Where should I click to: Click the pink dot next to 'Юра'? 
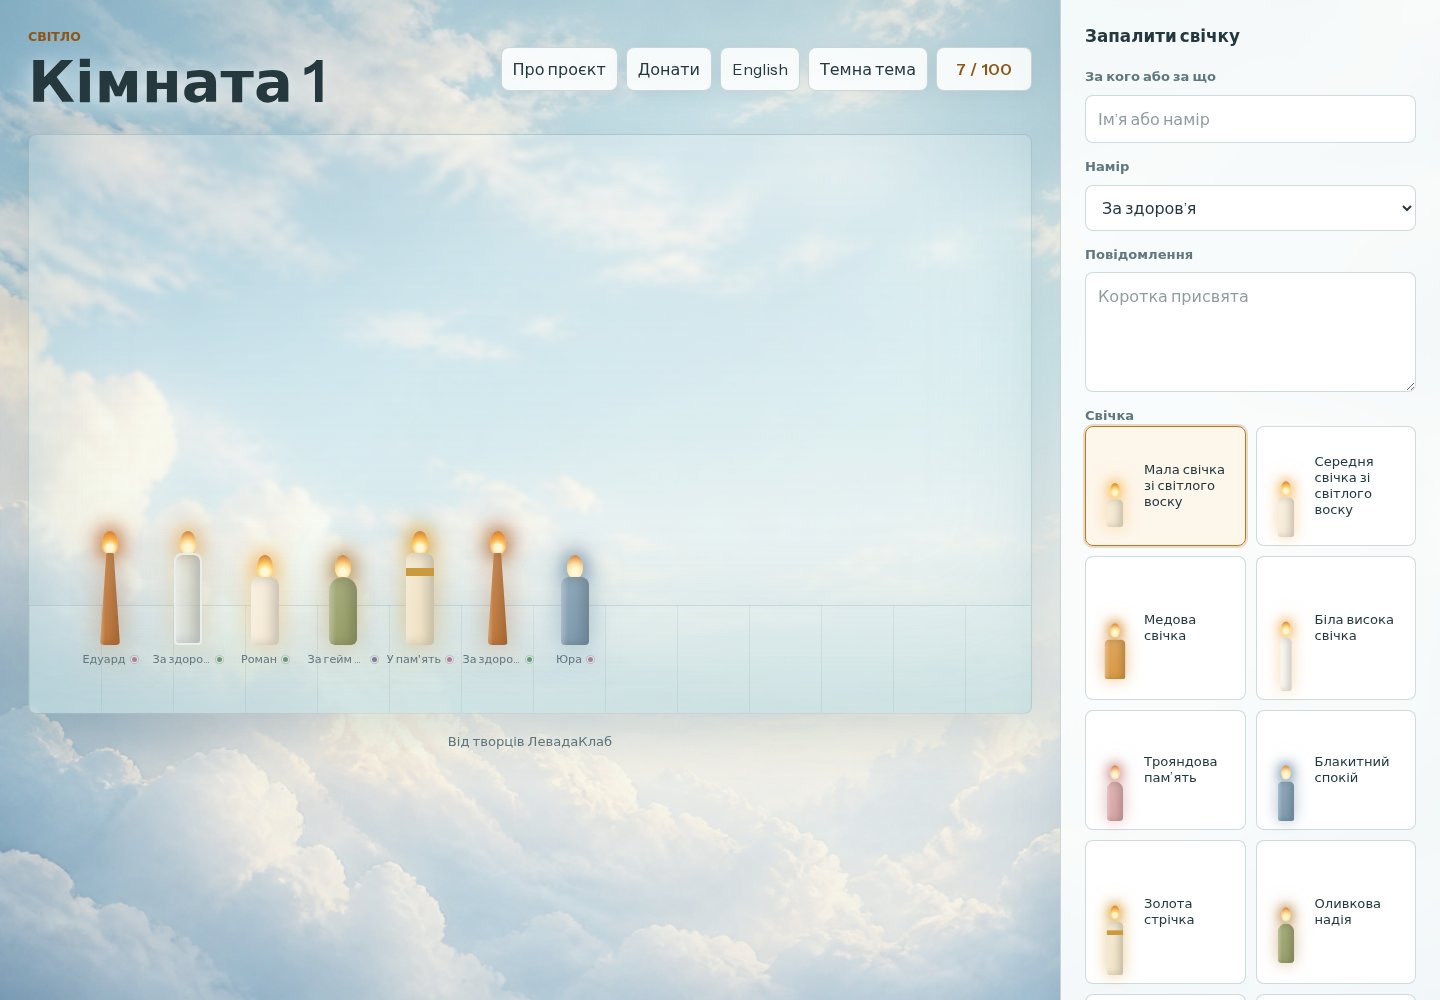click(590, 659)
